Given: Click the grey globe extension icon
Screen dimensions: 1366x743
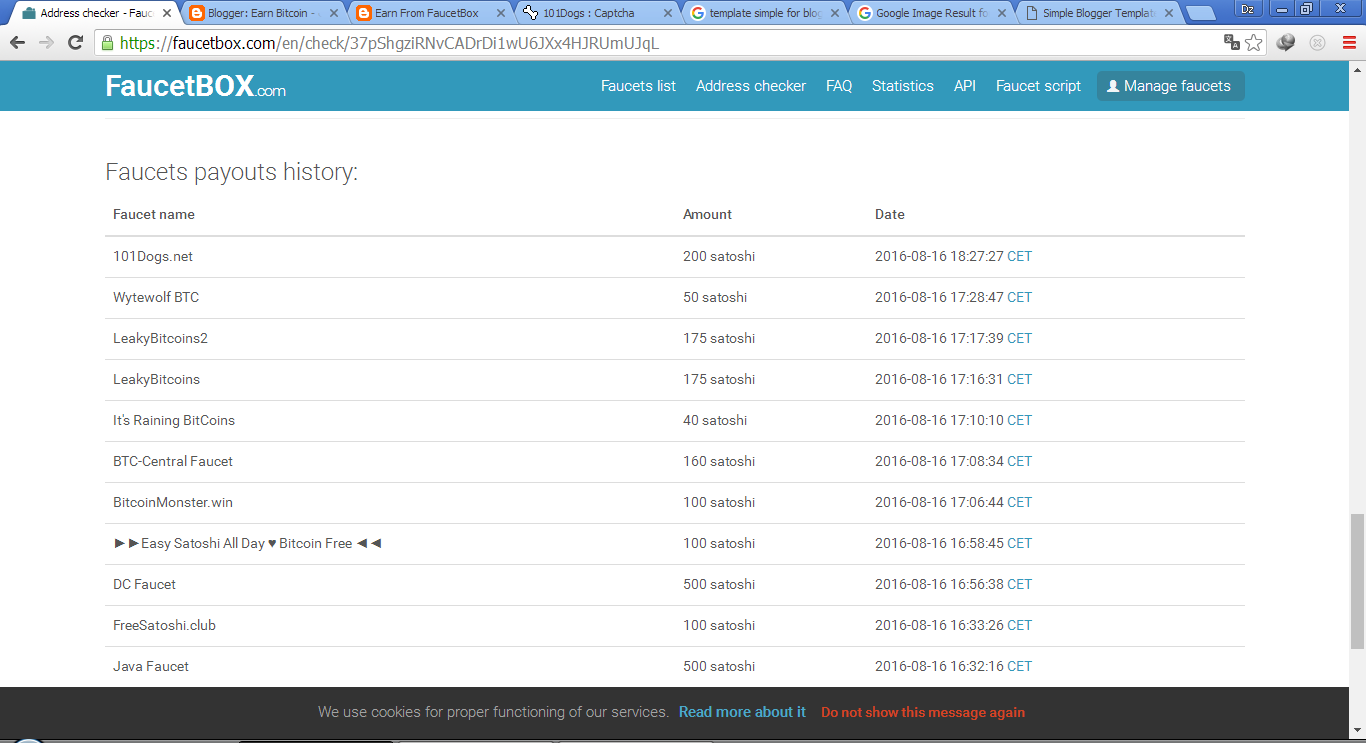Looking at the screenshot, I should [1286, 43].
